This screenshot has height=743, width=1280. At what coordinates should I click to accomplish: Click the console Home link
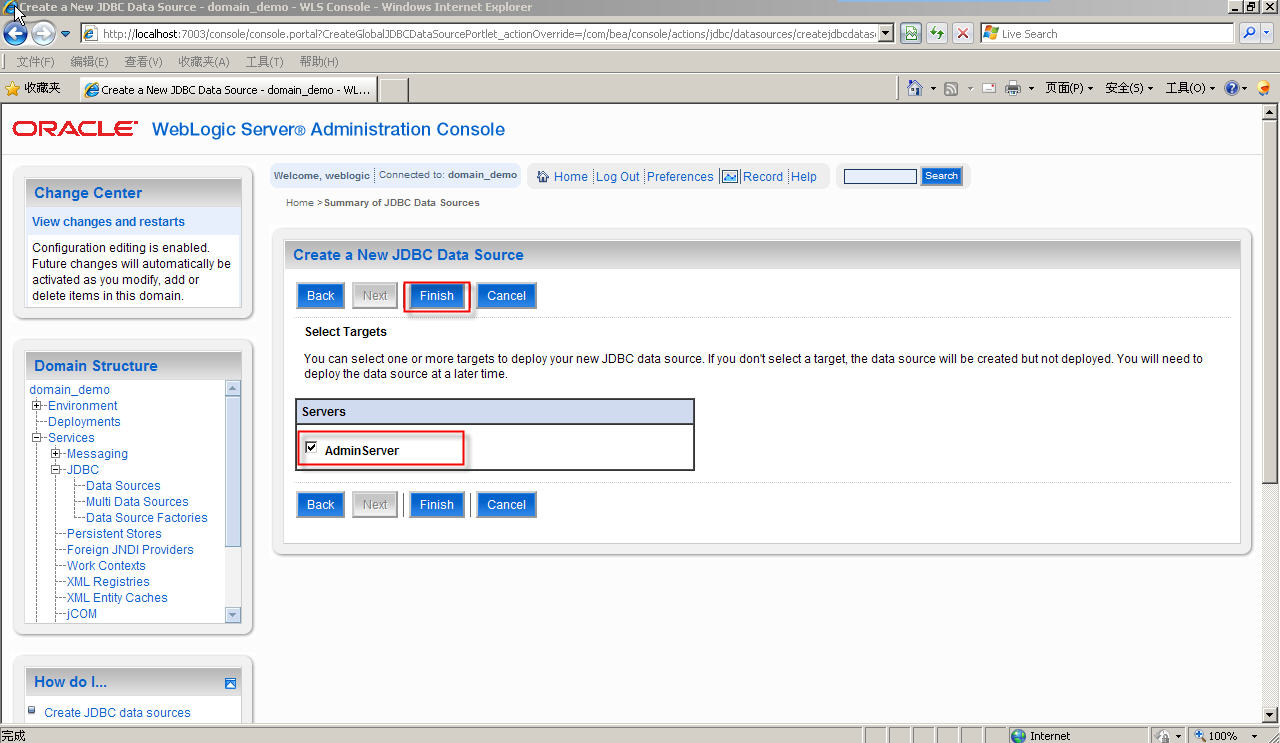(x=570, y=177)
